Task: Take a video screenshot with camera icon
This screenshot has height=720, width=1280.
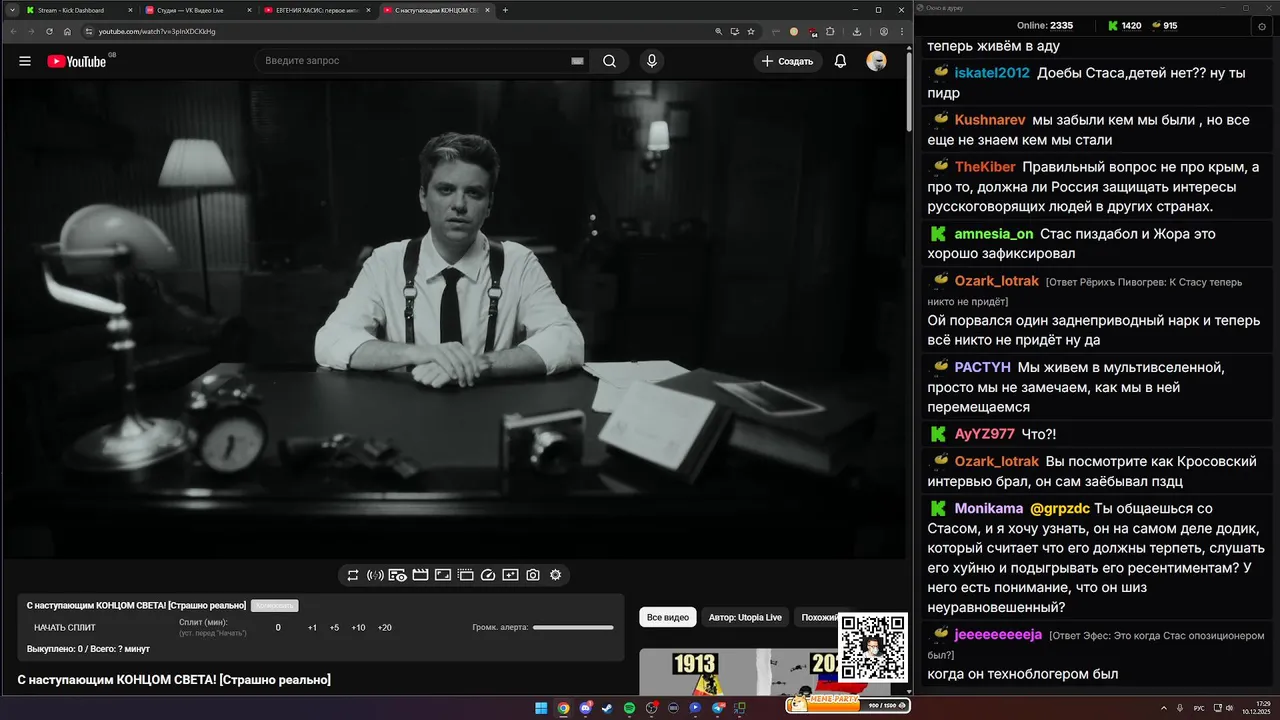Action: pyautogui.click(x=533, y=575)
